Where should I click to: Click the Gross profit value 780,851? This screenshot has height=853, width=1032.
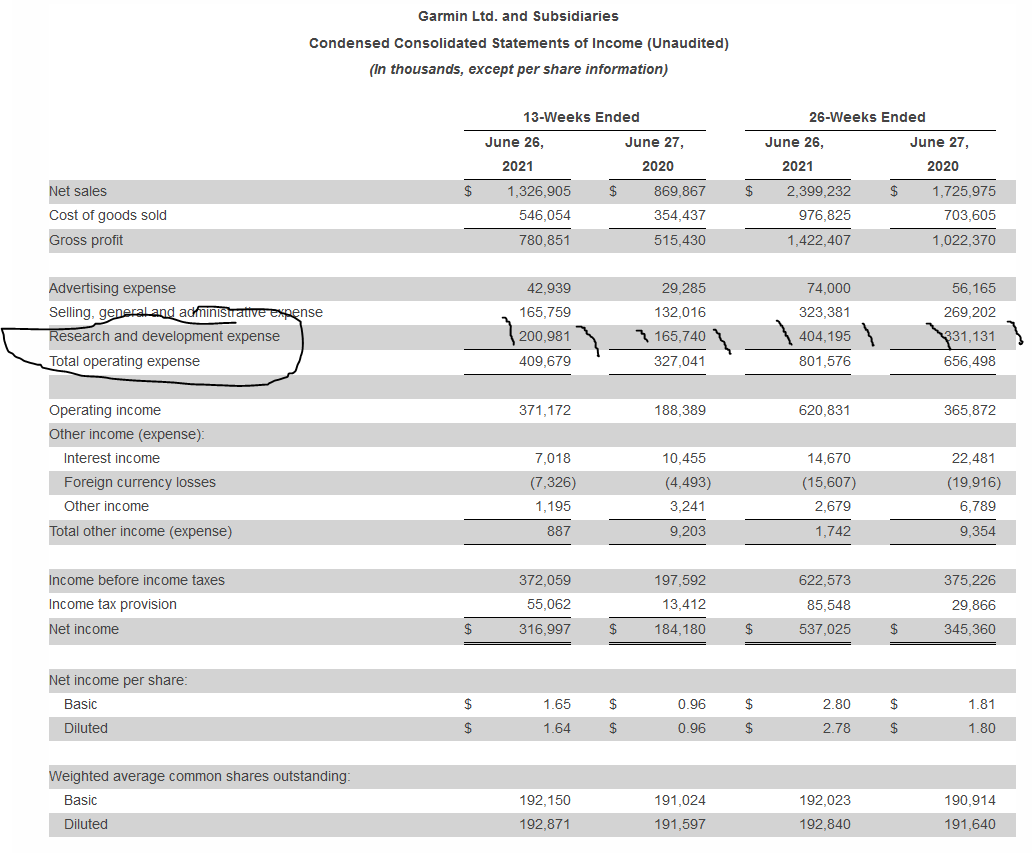click(x=546, y=240)
